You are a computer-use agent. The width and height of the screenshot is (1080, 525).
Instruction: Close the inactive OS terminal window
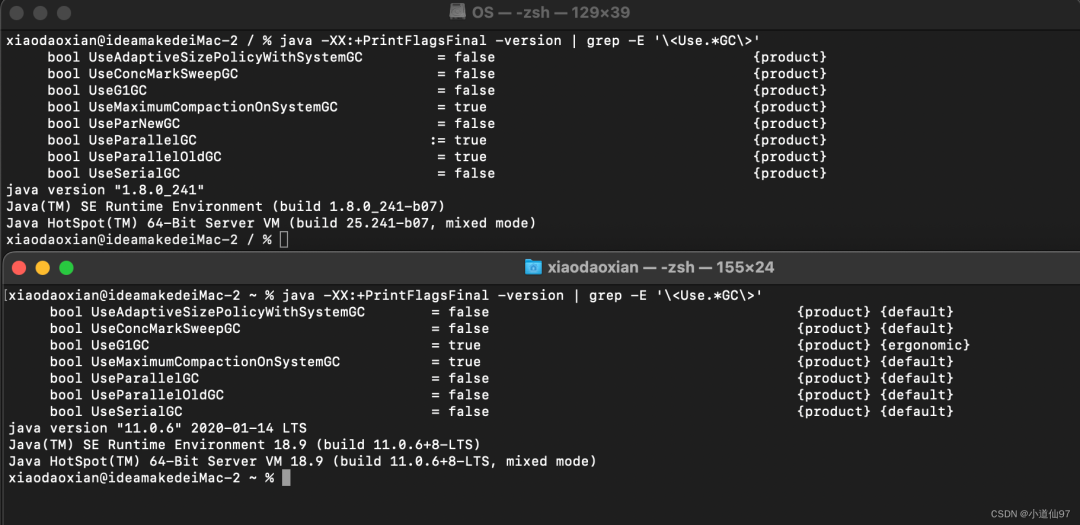click(18, 13)
